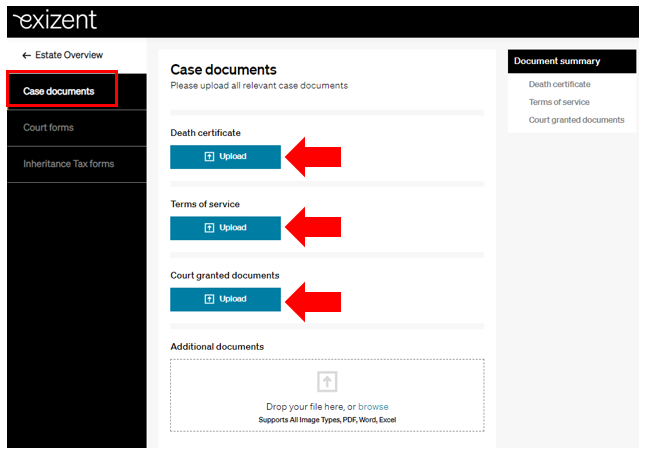Click the Additional documents section label
The height and width of the screenshot is (457, 648).
[x=217, y=347]
